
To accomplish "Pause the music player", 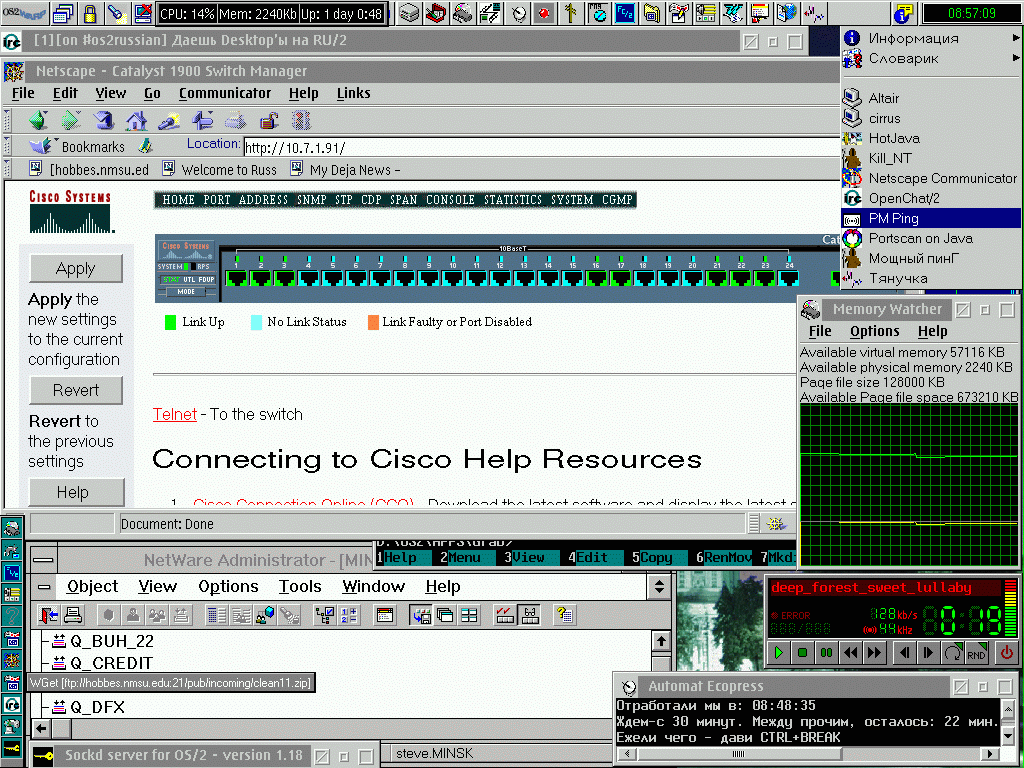I will coord(826,652).
